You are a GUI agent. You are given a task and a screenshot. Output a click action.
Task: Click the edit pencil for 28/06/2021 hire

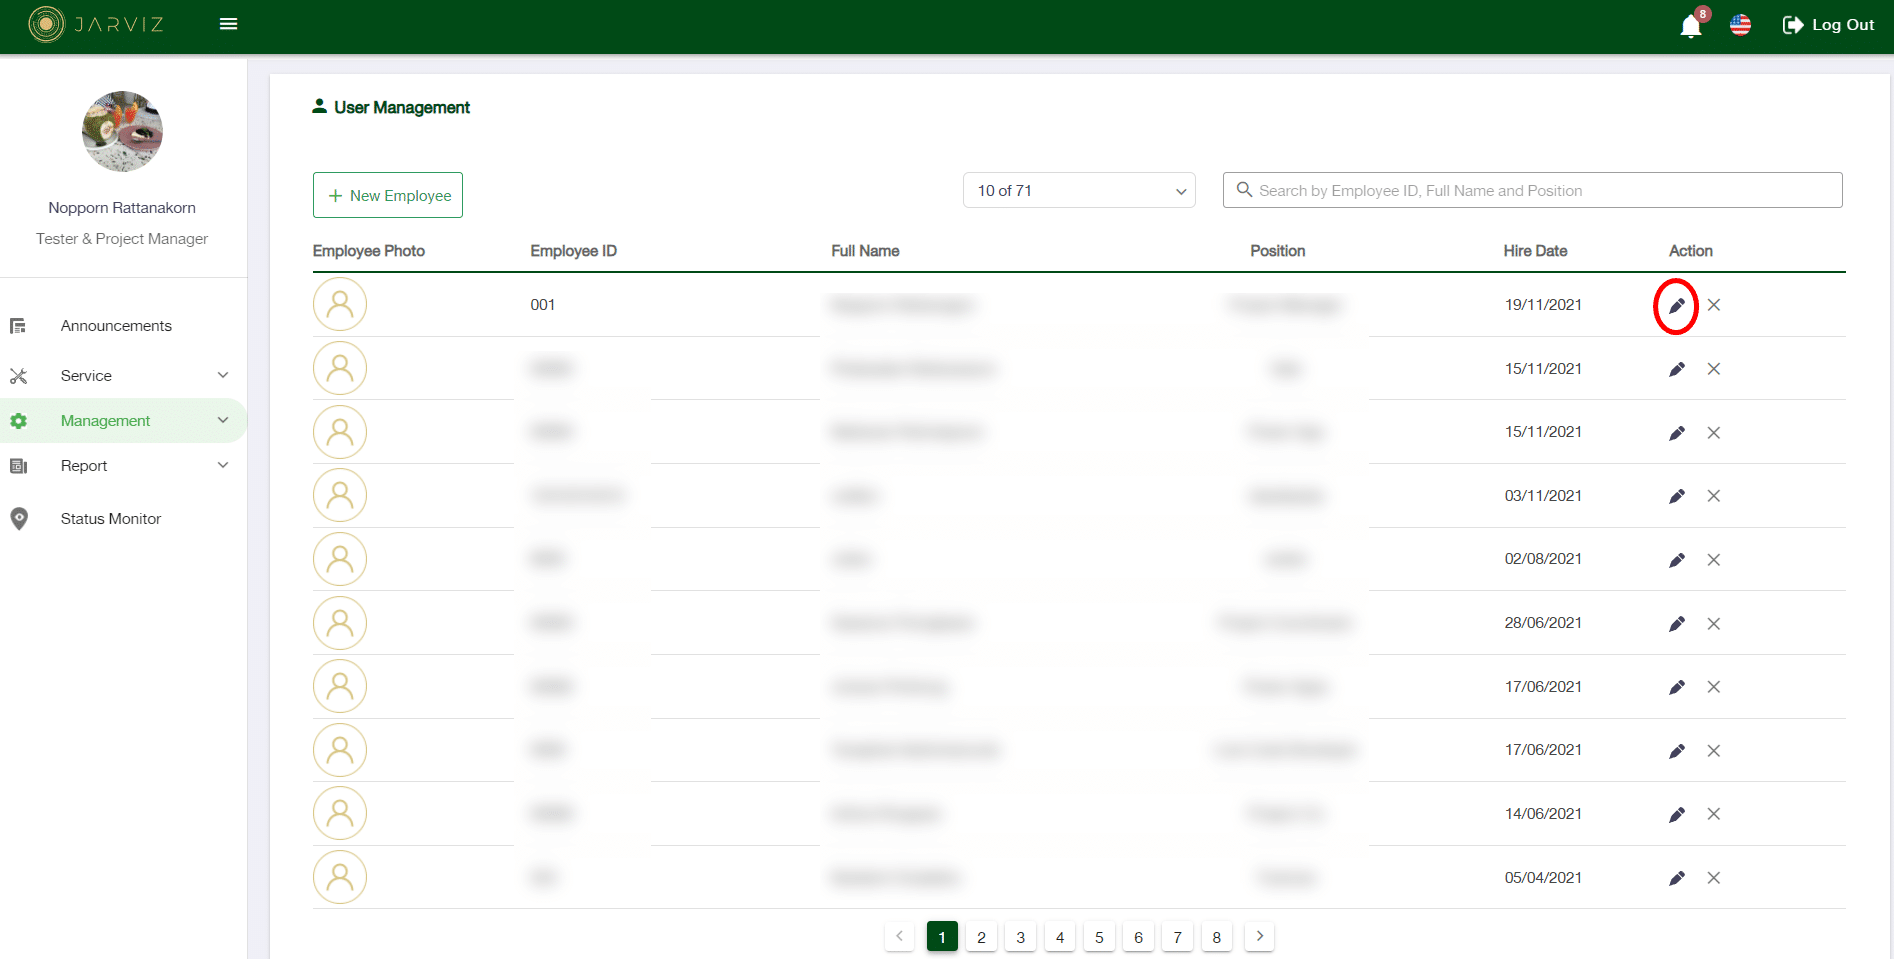[1676, 624]
